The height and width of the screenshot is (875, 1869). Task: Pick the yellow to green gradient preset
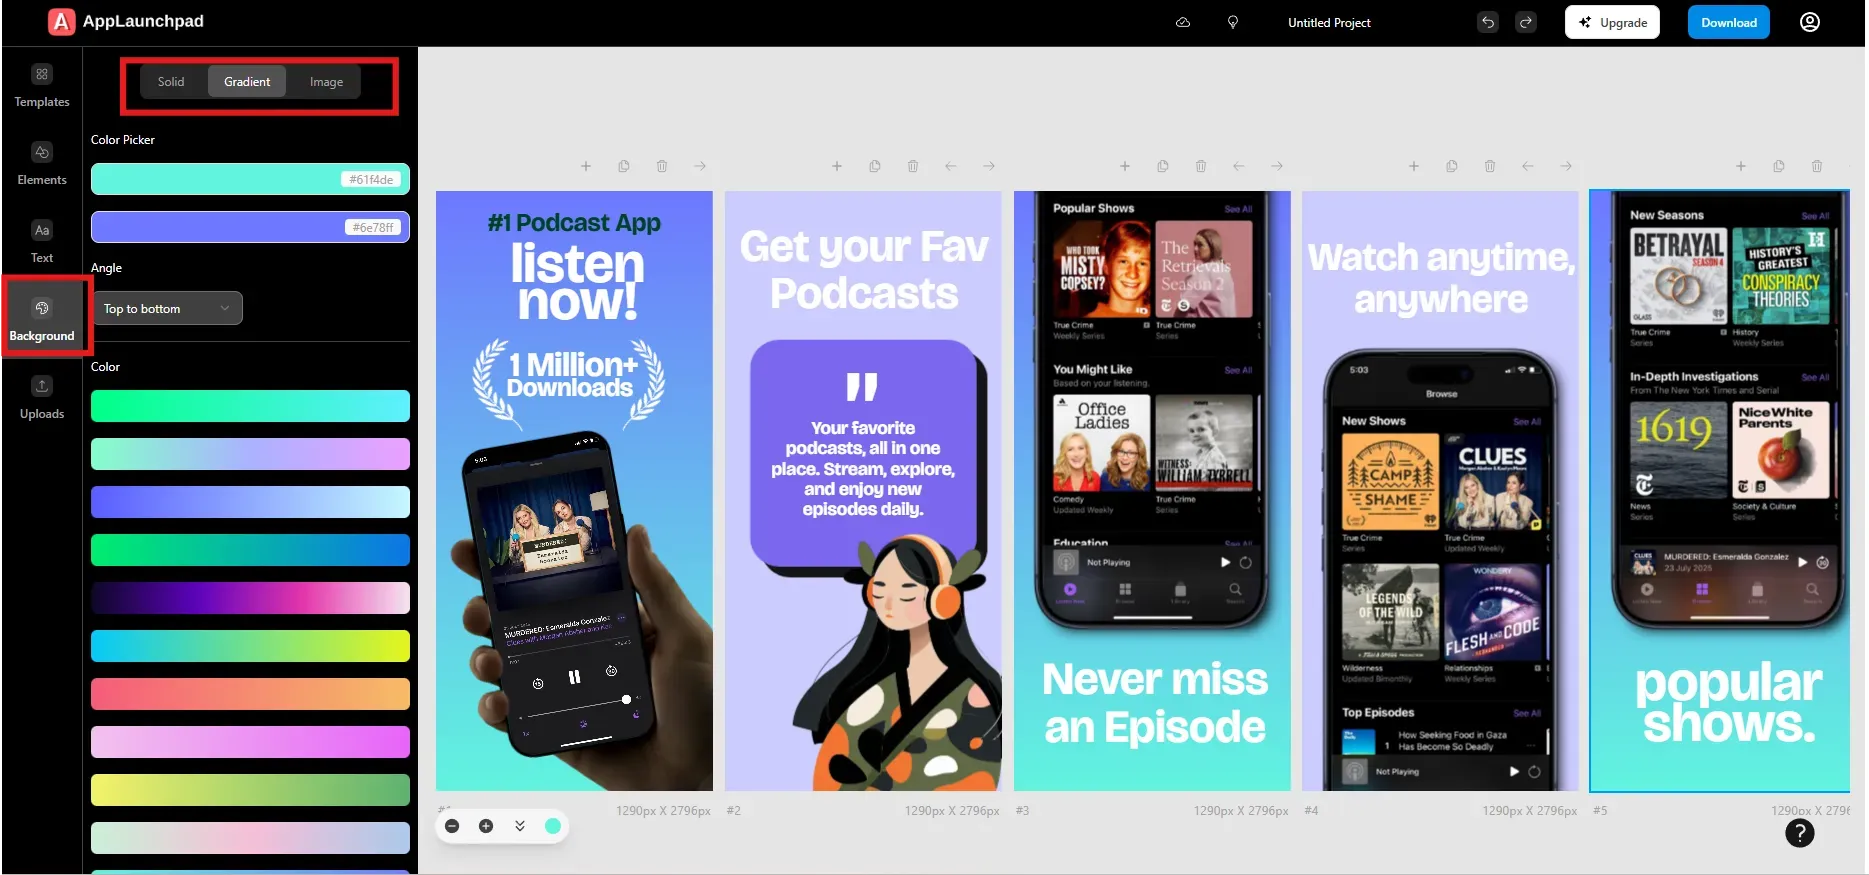pos(250,790)
